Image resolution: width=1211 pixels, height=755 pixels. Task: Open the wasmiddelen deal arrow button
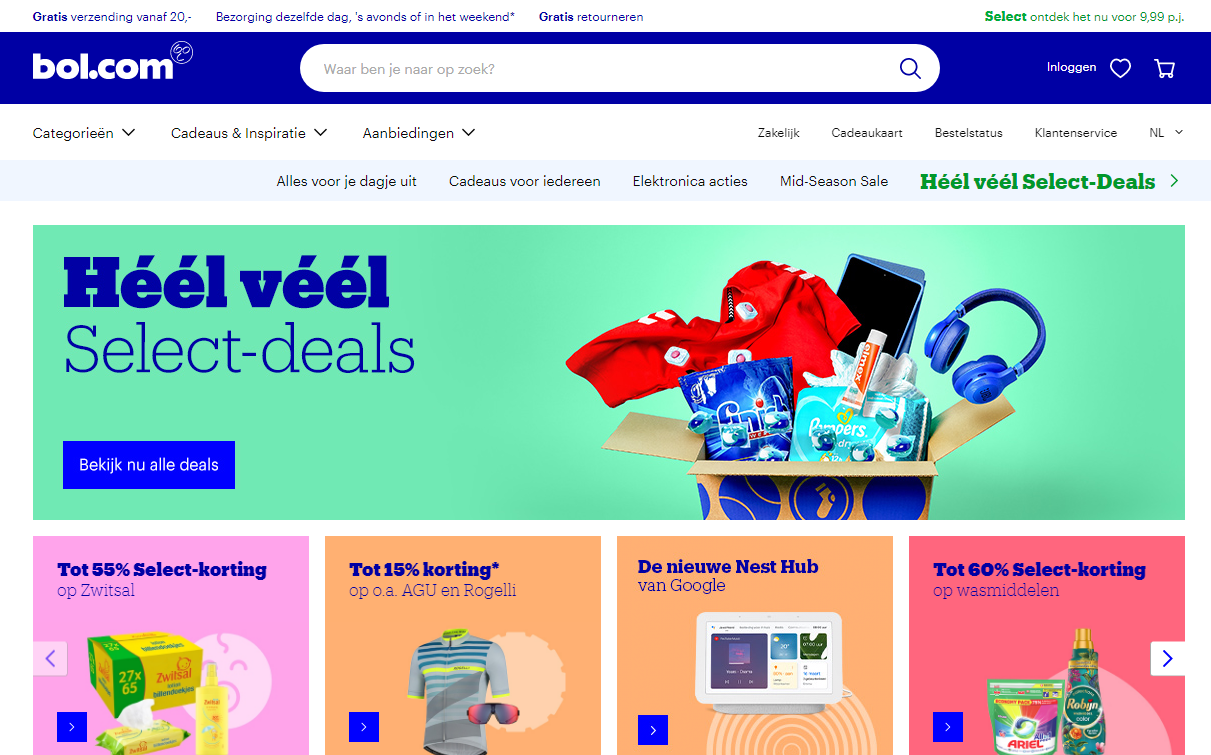948,726
